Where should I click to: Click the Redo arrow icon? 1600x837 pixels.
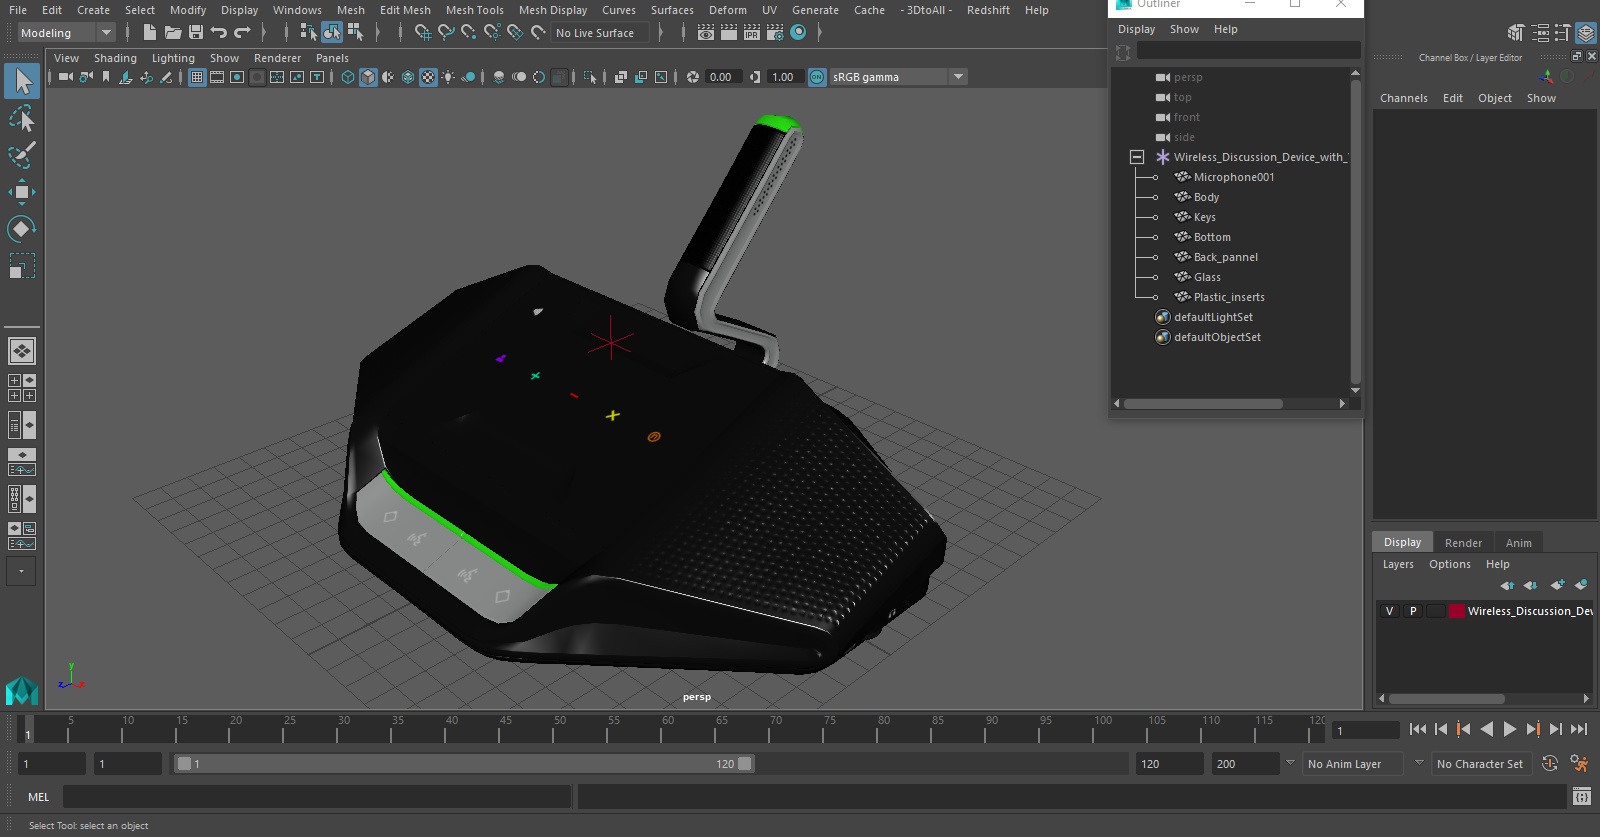tap(242, 33)
